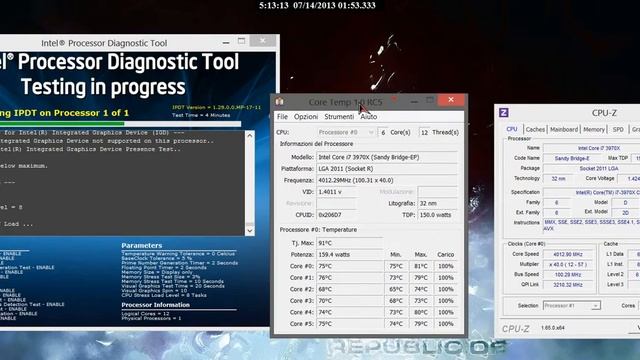Viewport: 640px width, 360px height.
Task: Open the Strumenti menu in Core Temp
Action: pyautogui.click(x=339, y=117)
